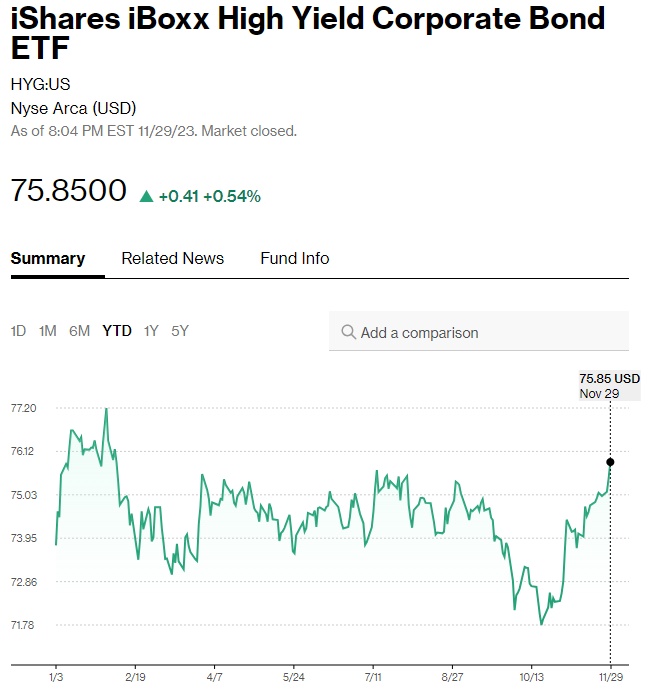The height and width of the screenshot is (695, 661).
Task: Select the 6M time range
Action: click(79, 331)
